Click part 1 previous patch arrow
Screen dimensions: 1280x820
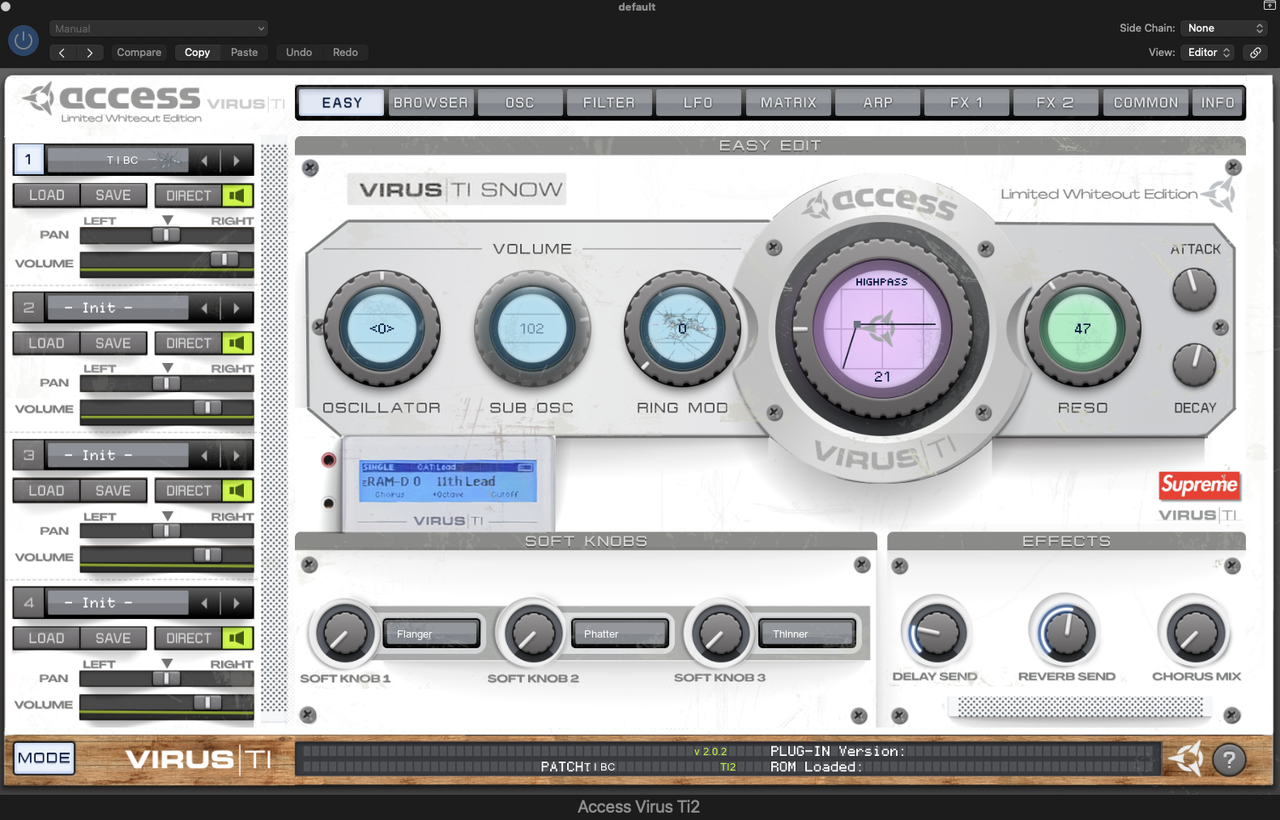pos(205,160)
